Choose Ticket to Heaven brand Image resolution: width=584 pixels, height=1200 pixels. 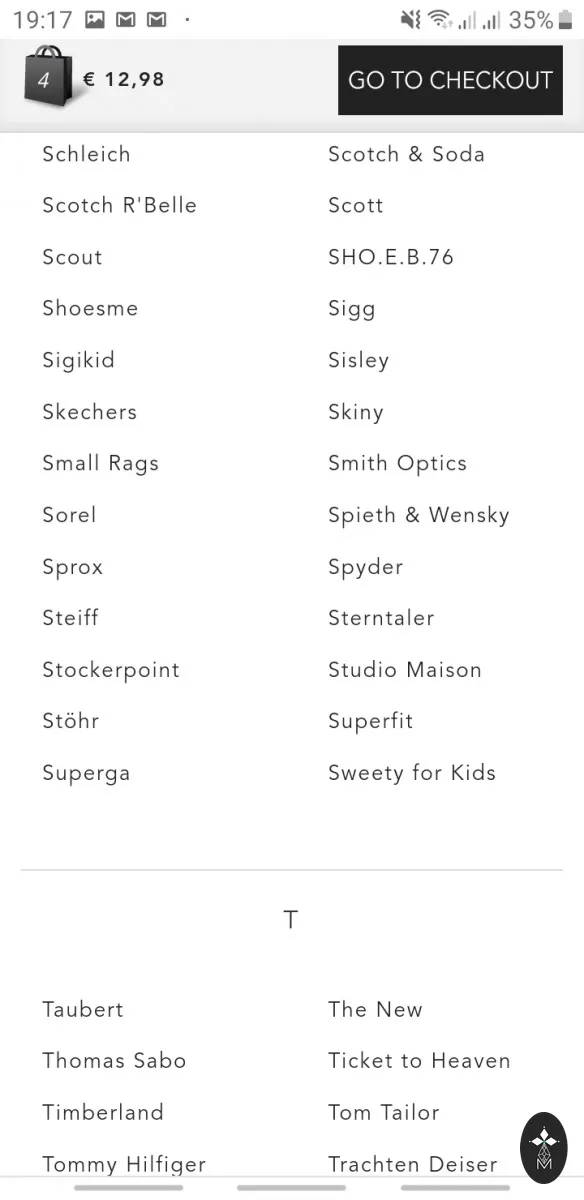click(419, 1061)
